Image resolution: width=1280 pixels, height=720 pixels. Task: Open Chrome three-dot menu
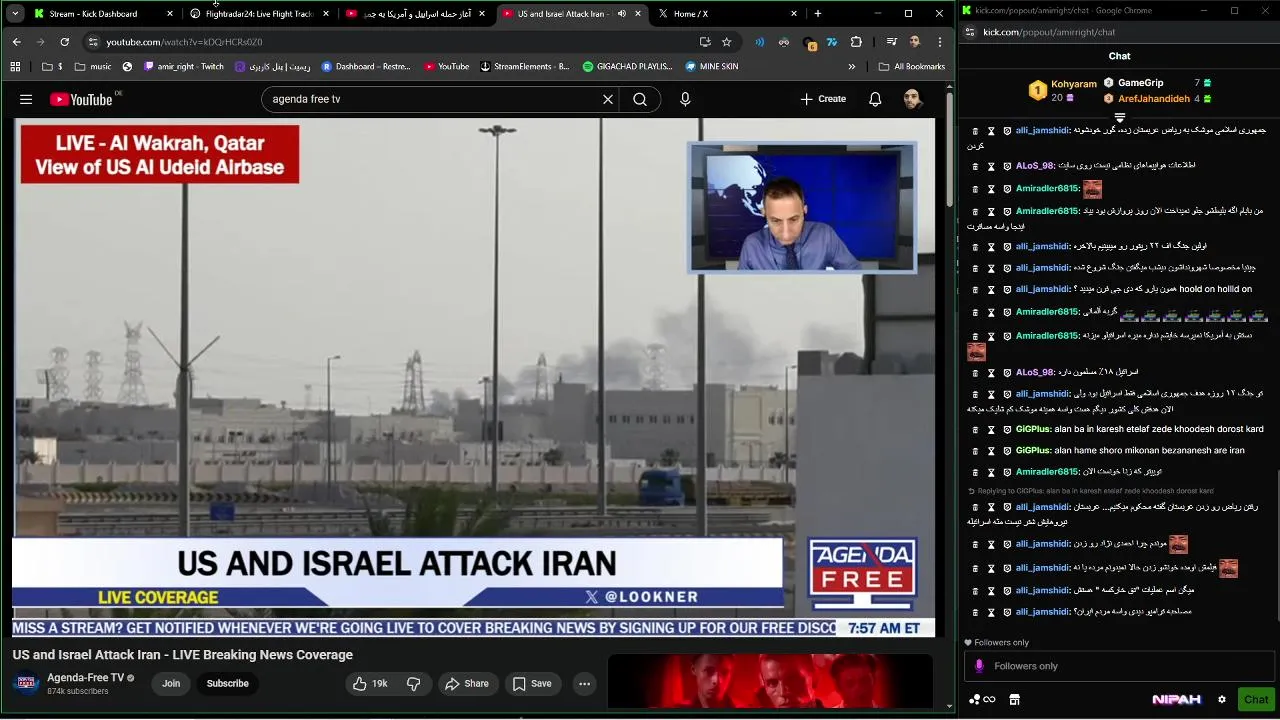pyautogui.click(x=939, y=42)
